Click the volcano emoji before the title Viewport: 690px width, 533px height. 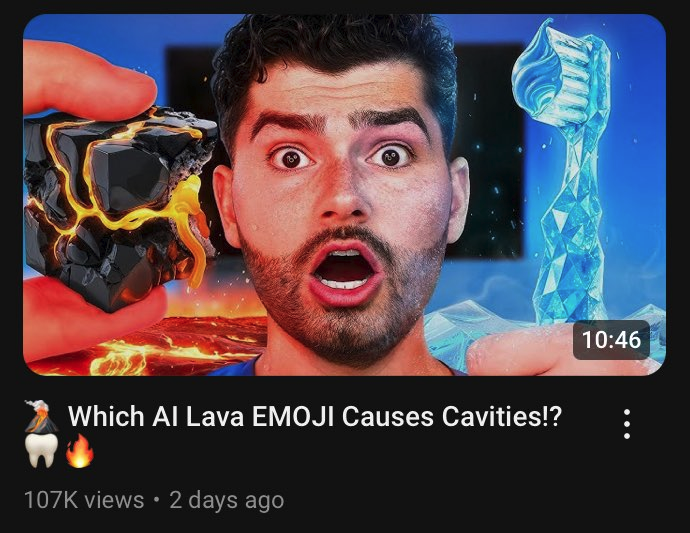click(41, 416)
